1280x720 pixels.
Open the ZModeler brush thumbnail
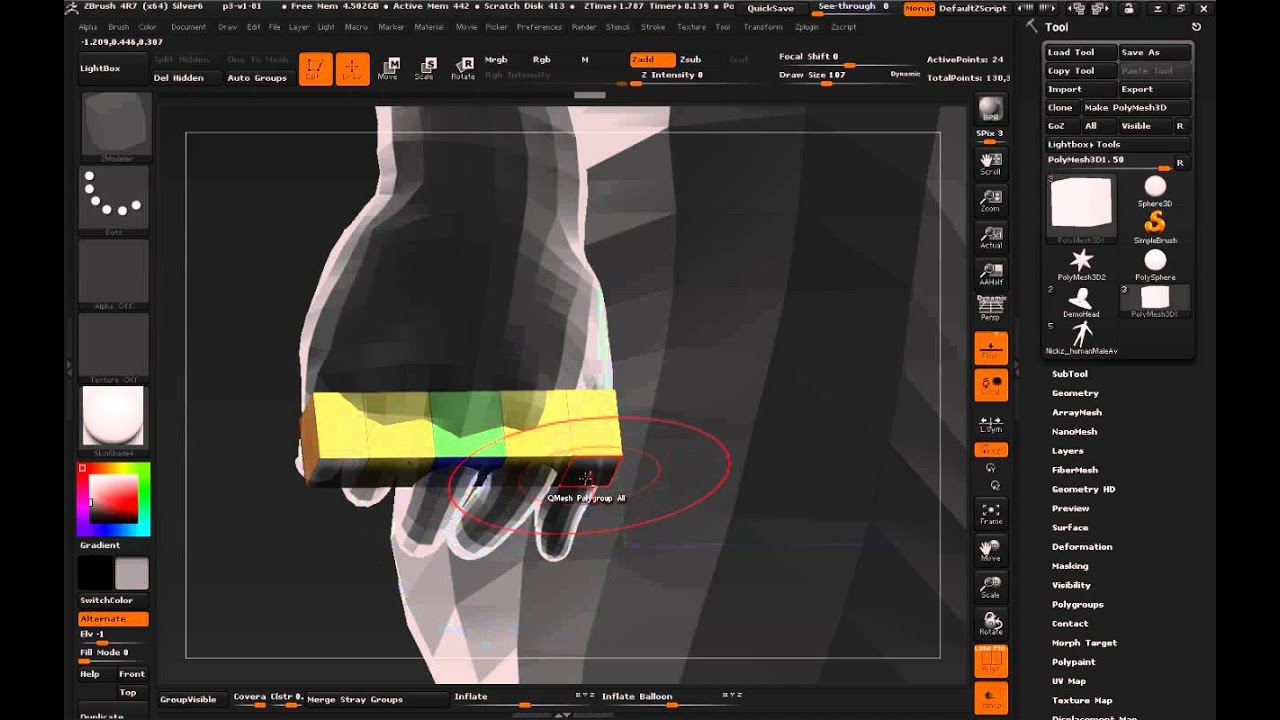115,126
